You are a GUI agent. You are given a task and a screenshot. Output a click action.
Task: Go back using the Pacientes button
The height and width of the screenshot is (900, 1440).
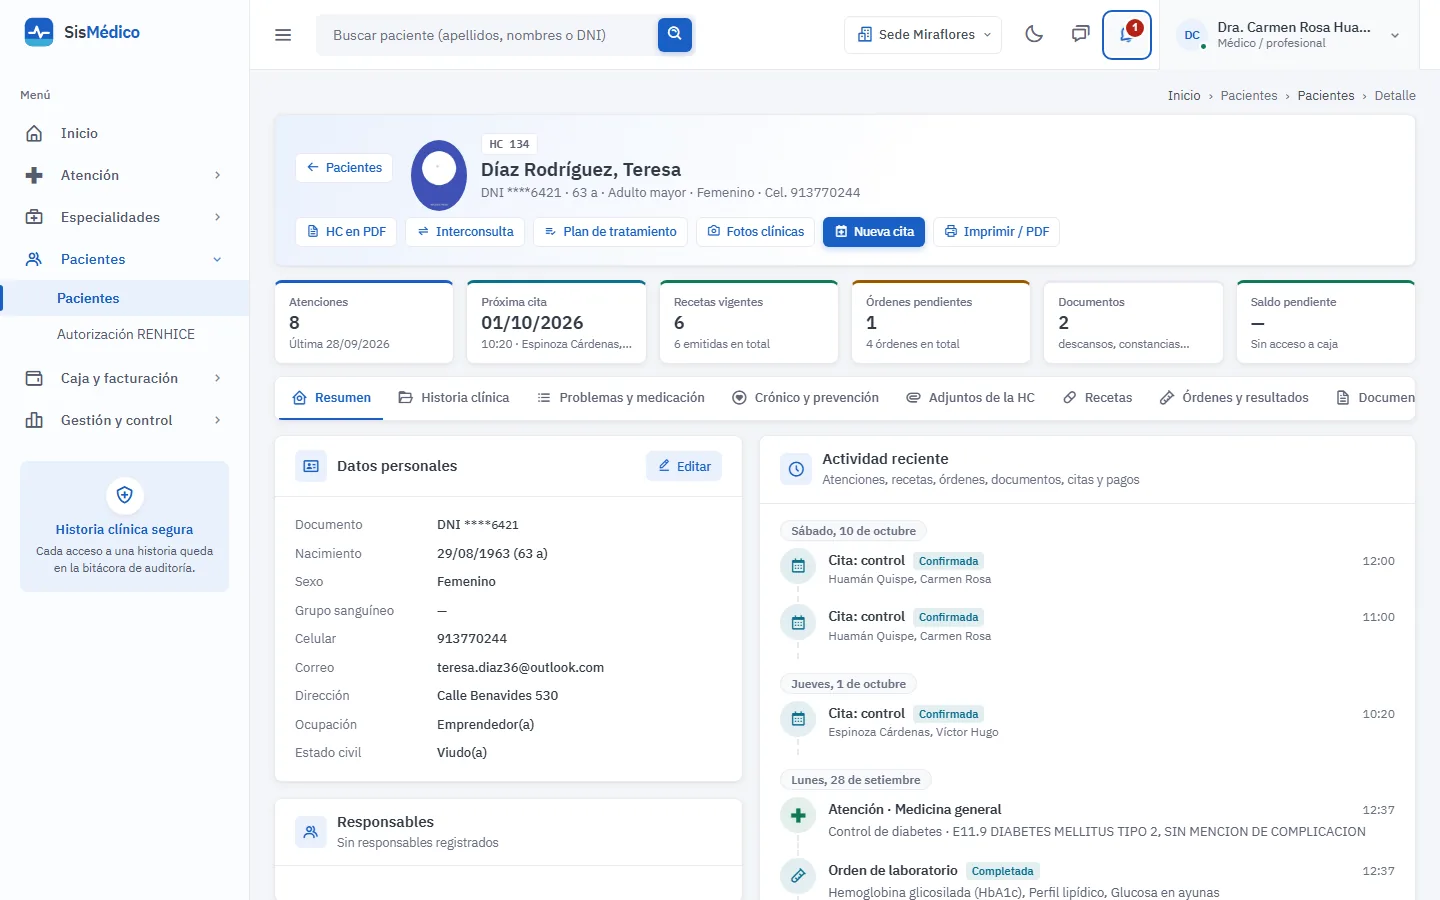(x=344, y=168)
